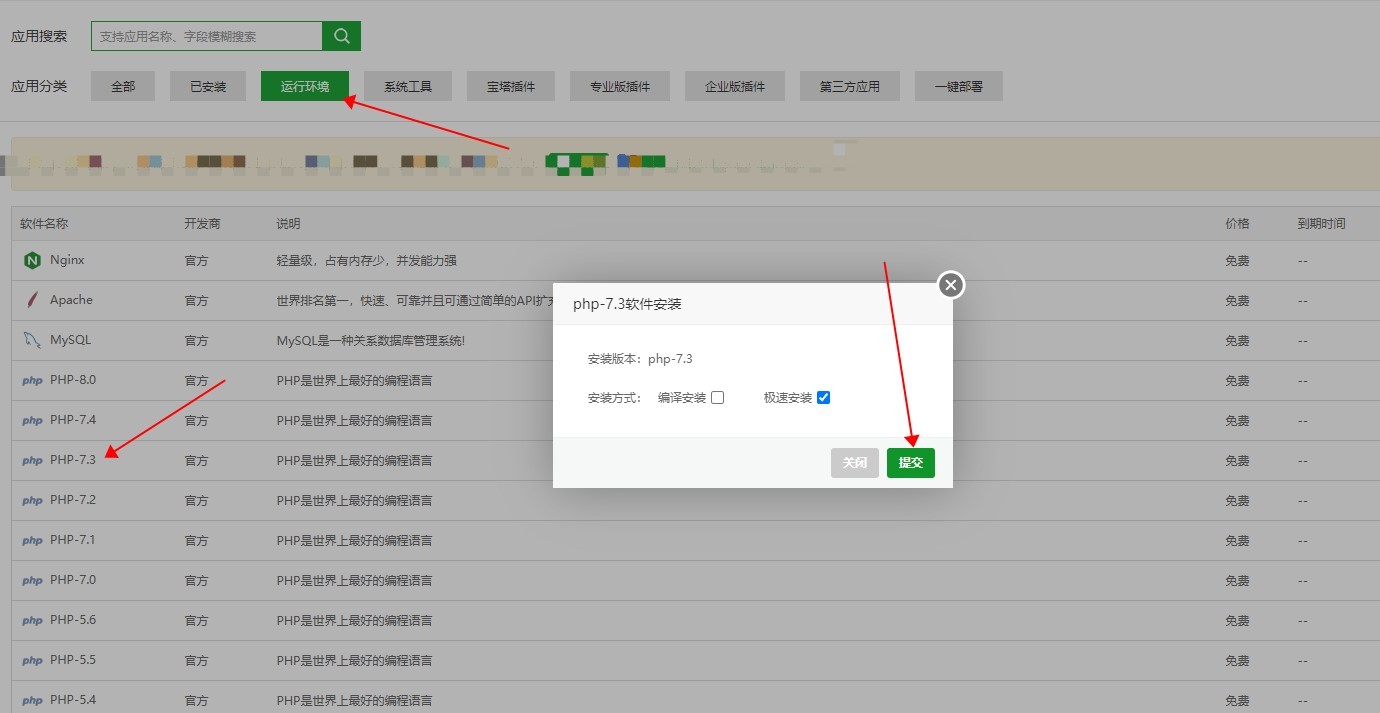Click the PHP-7.3 software name

73,460
